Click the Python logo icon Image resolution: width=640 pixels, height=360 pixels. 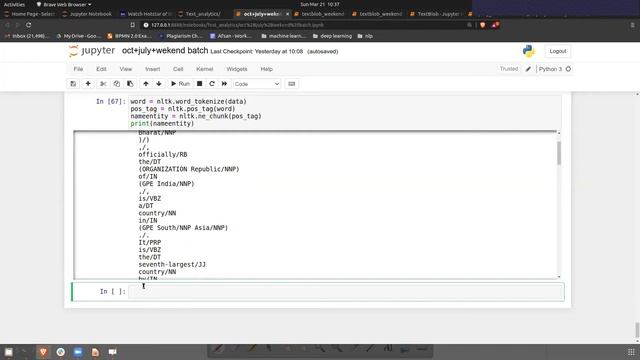(529, 51)
